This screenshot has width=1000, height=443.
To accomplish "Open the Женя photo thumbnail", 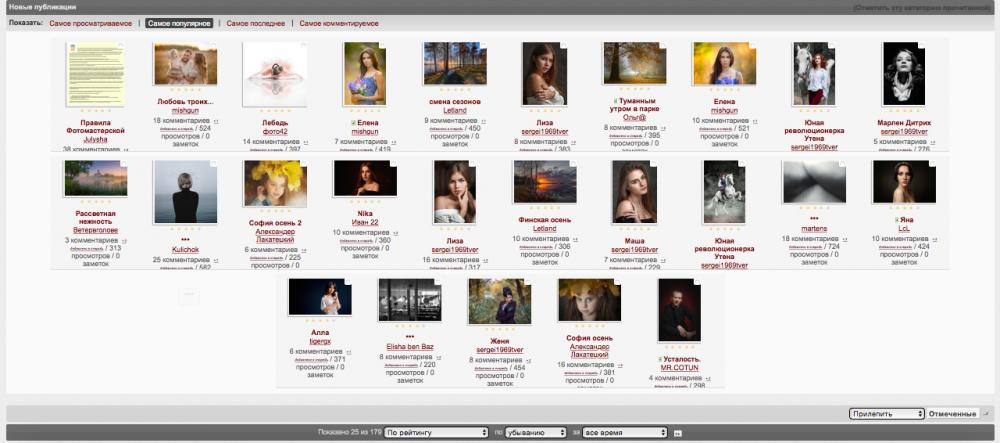I will pyautogui.click(x=499, y=301).
